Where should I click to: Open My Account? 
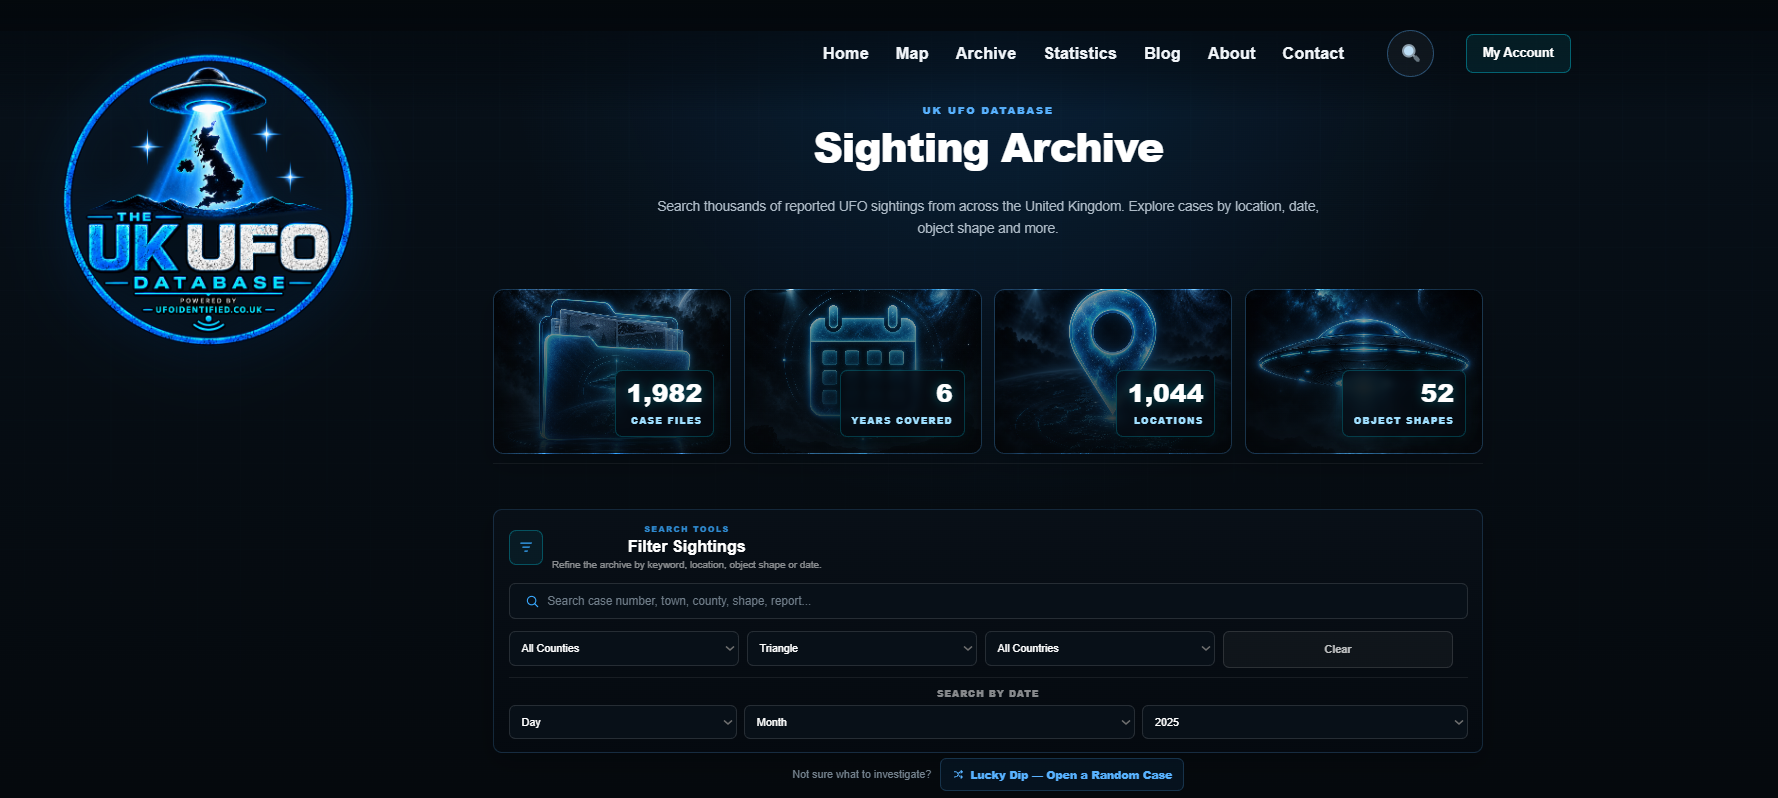point(1518,53)
